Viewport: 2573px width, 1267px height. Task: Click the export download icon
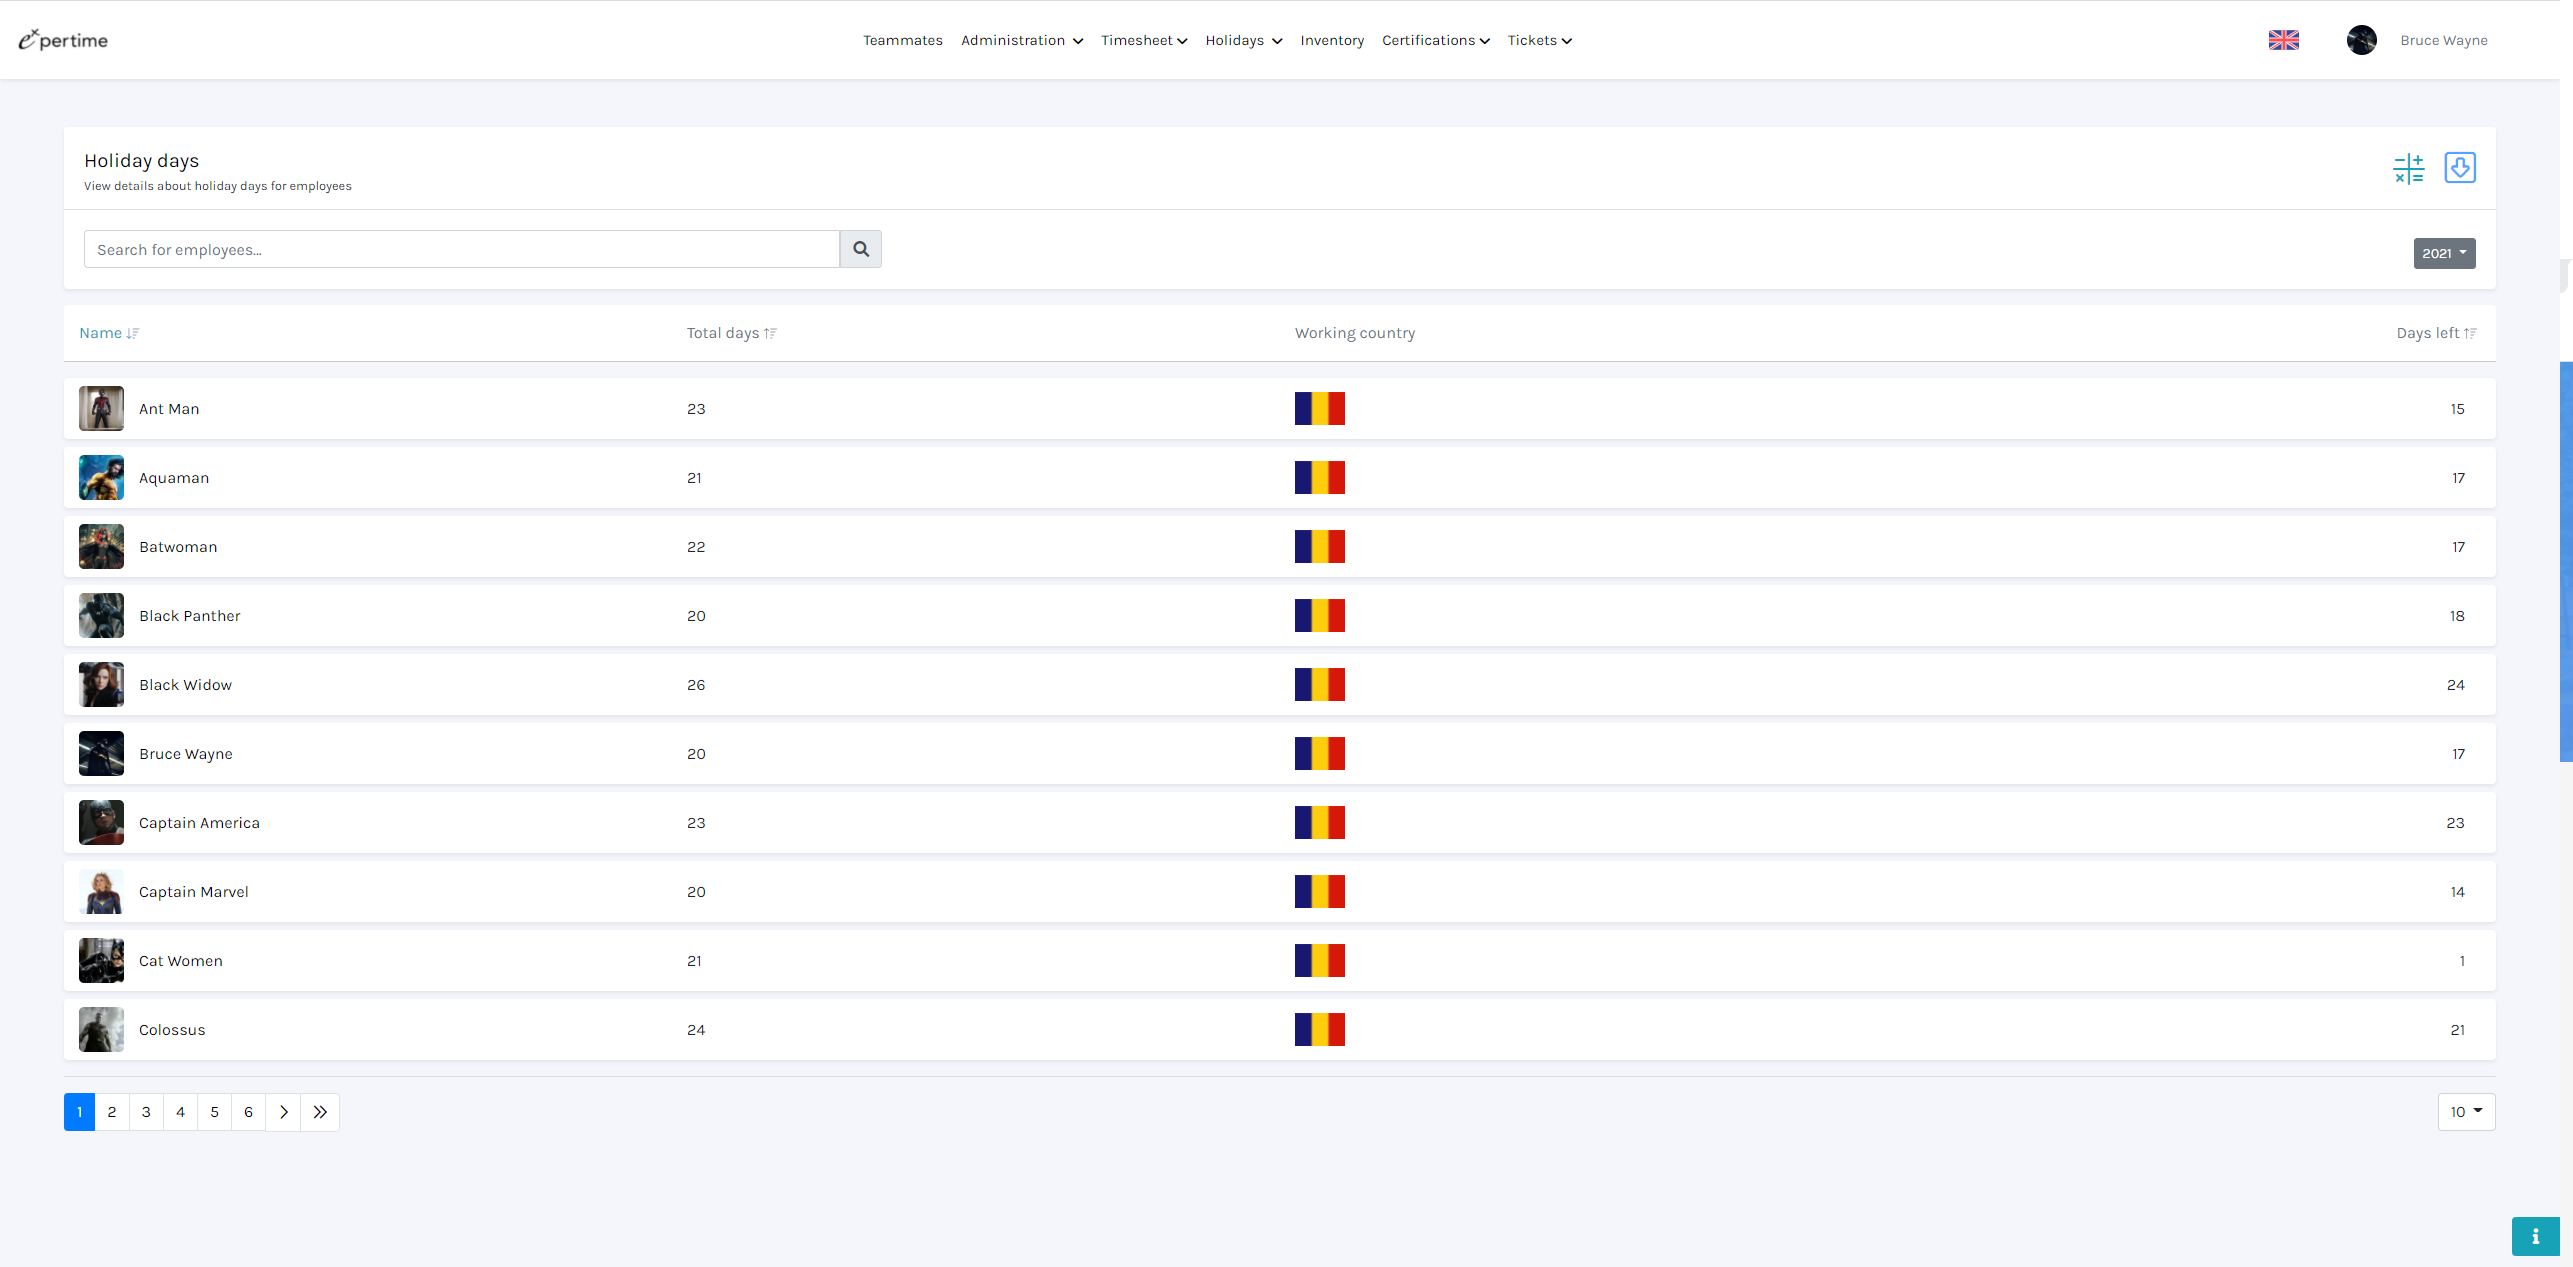tap(2459, 168)
